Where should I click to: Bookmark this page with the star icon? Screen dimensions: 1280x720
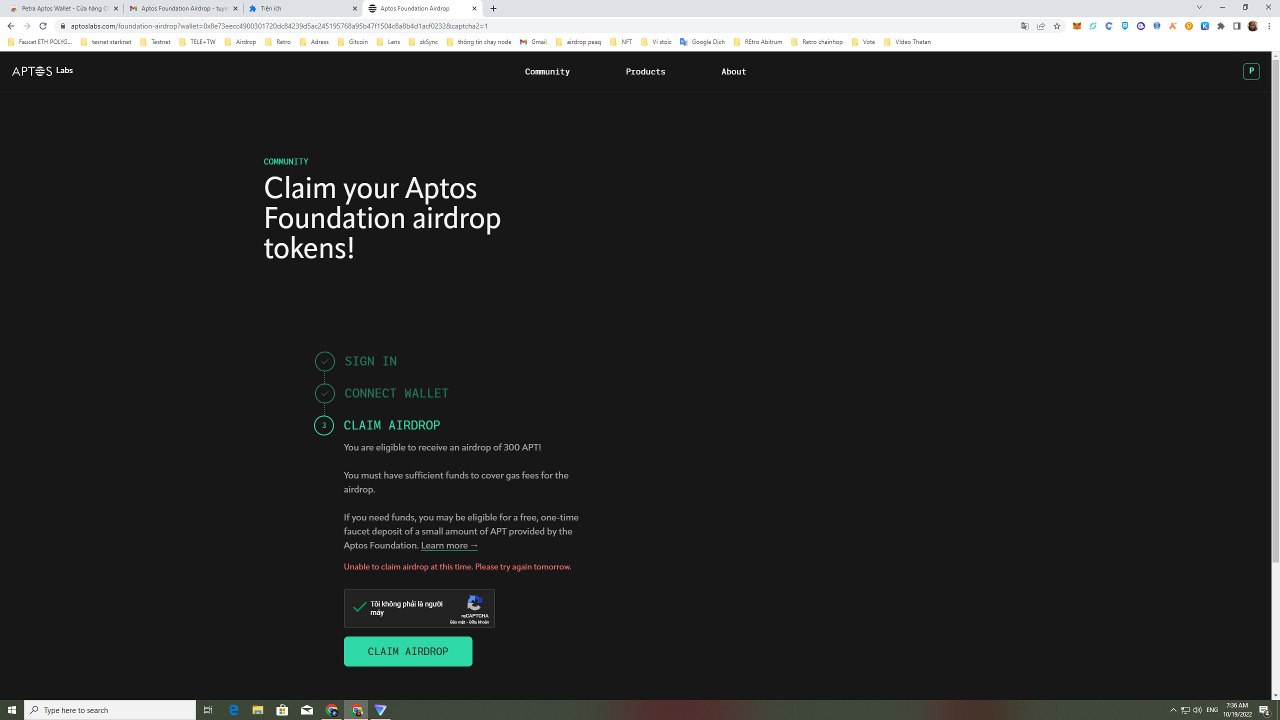tap(1057, 26)
